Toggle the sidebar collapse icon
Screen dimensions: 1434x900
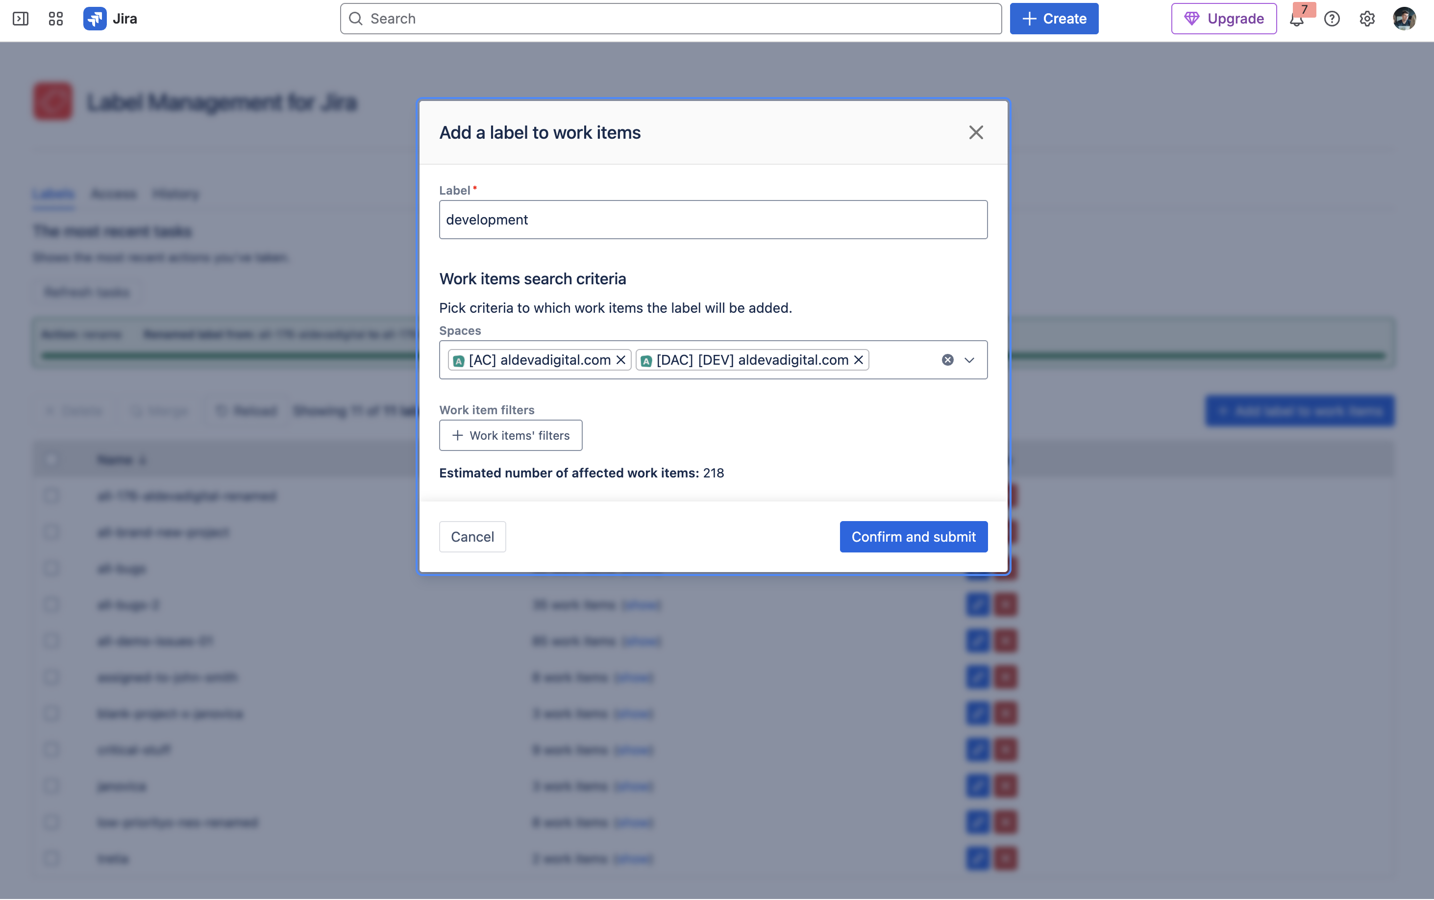pos(20,19)
